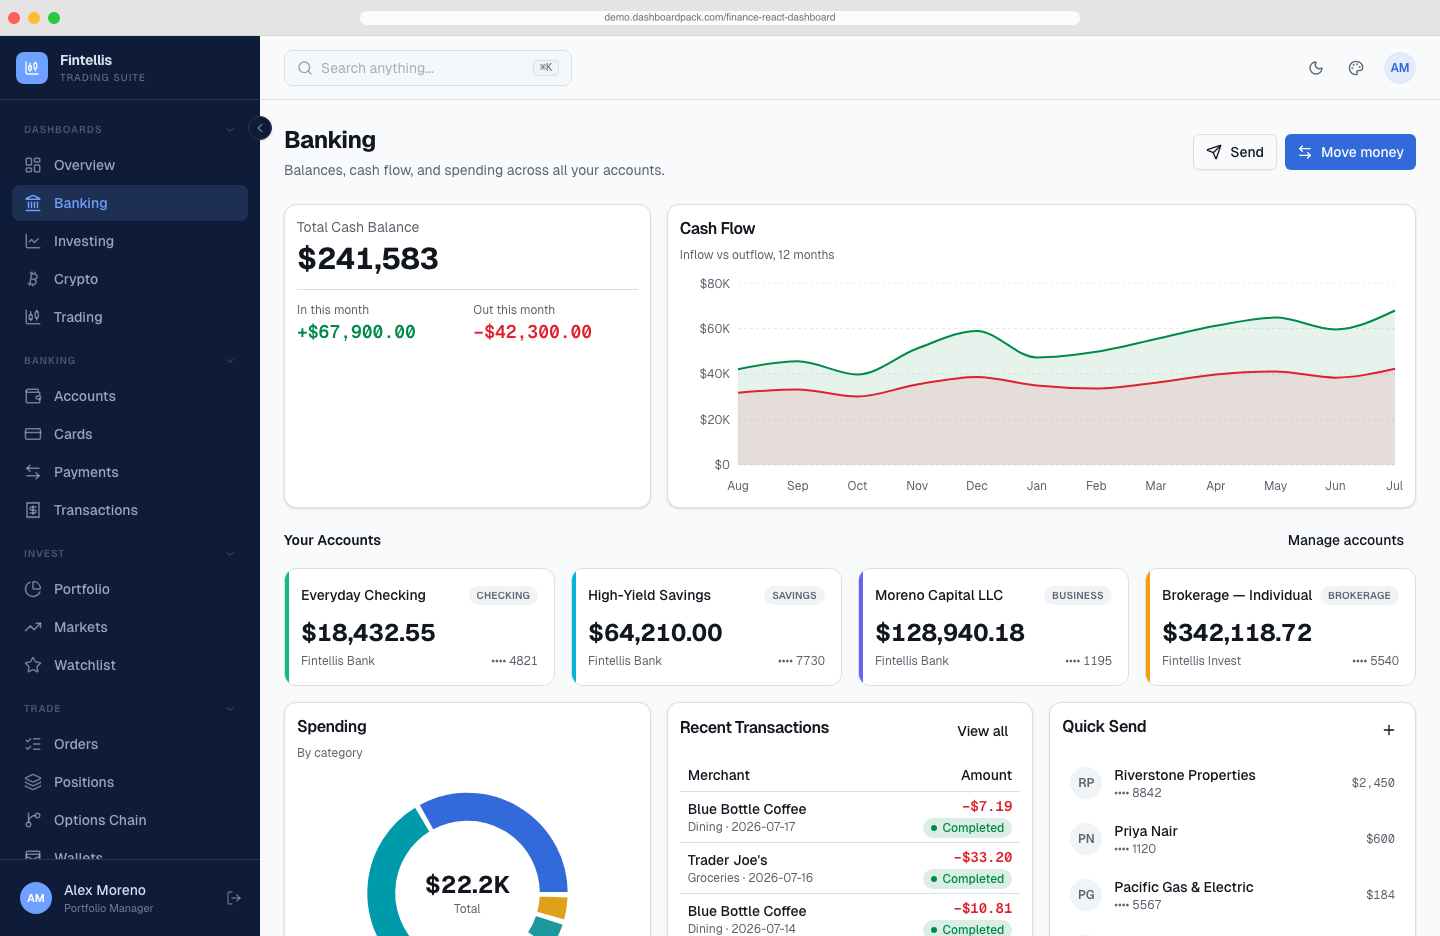
Task: Add a Quick Send recipient plus icon
Action: click(x=1389, y=730)
